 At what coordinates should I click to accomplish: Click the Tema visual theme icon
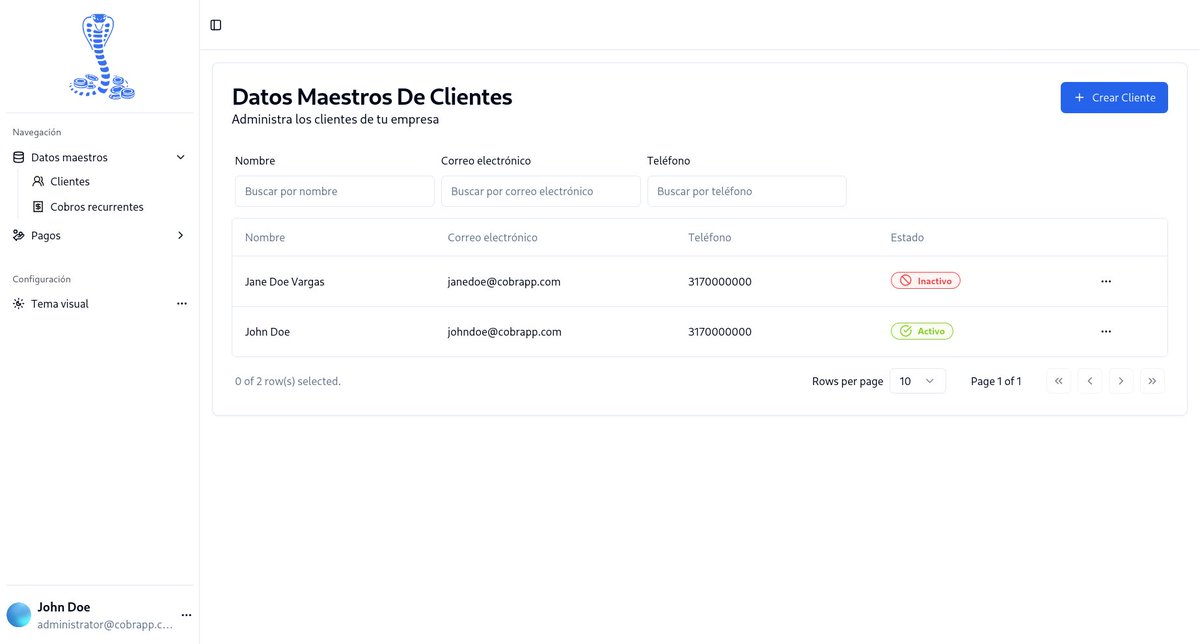pos(17,303)
